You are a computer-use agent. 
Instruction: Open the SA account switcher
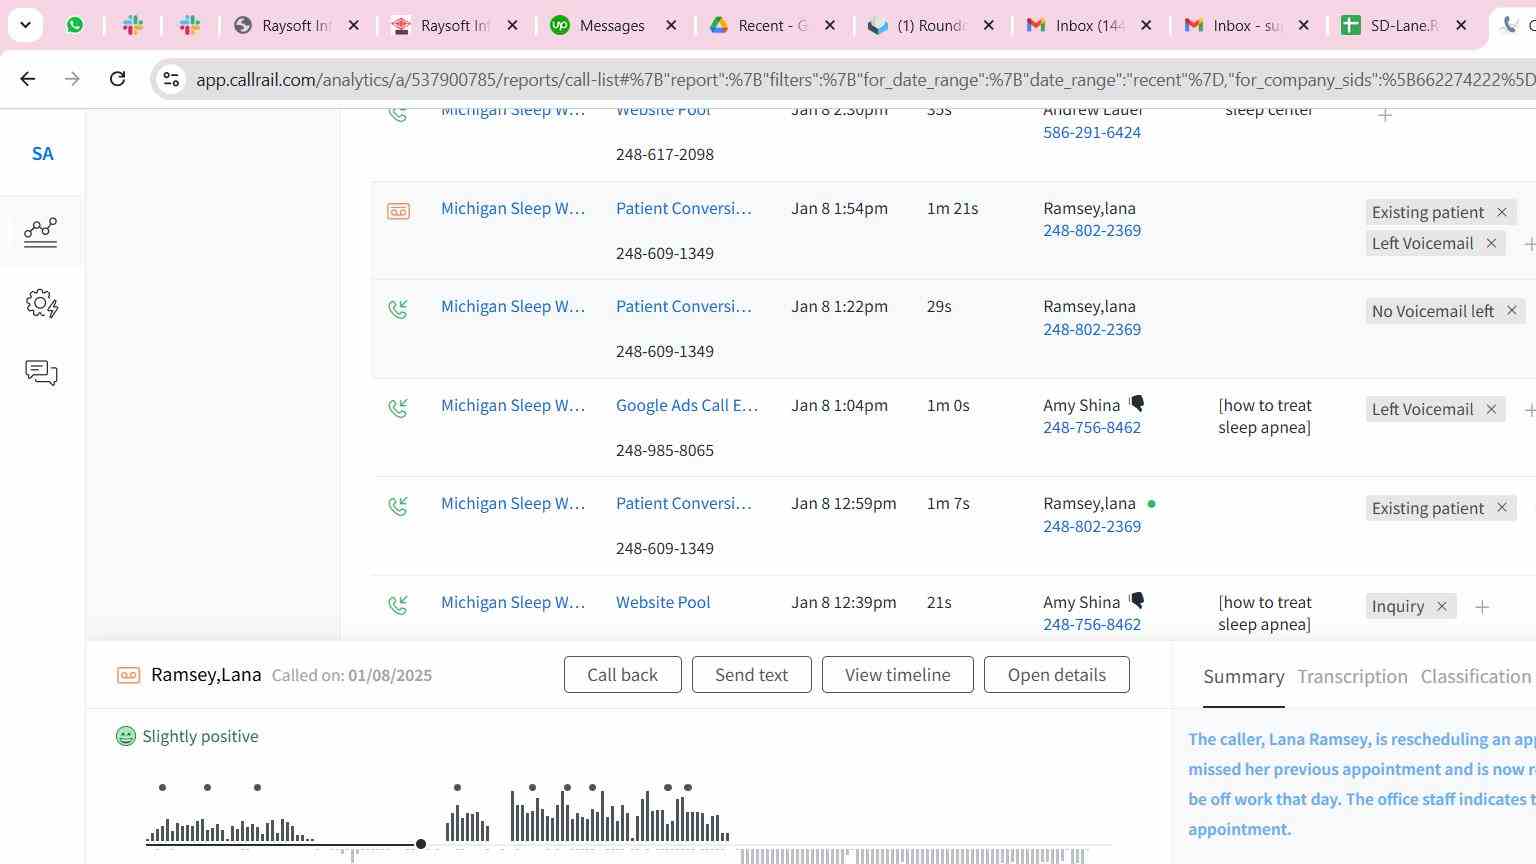[x=42, y=154]
